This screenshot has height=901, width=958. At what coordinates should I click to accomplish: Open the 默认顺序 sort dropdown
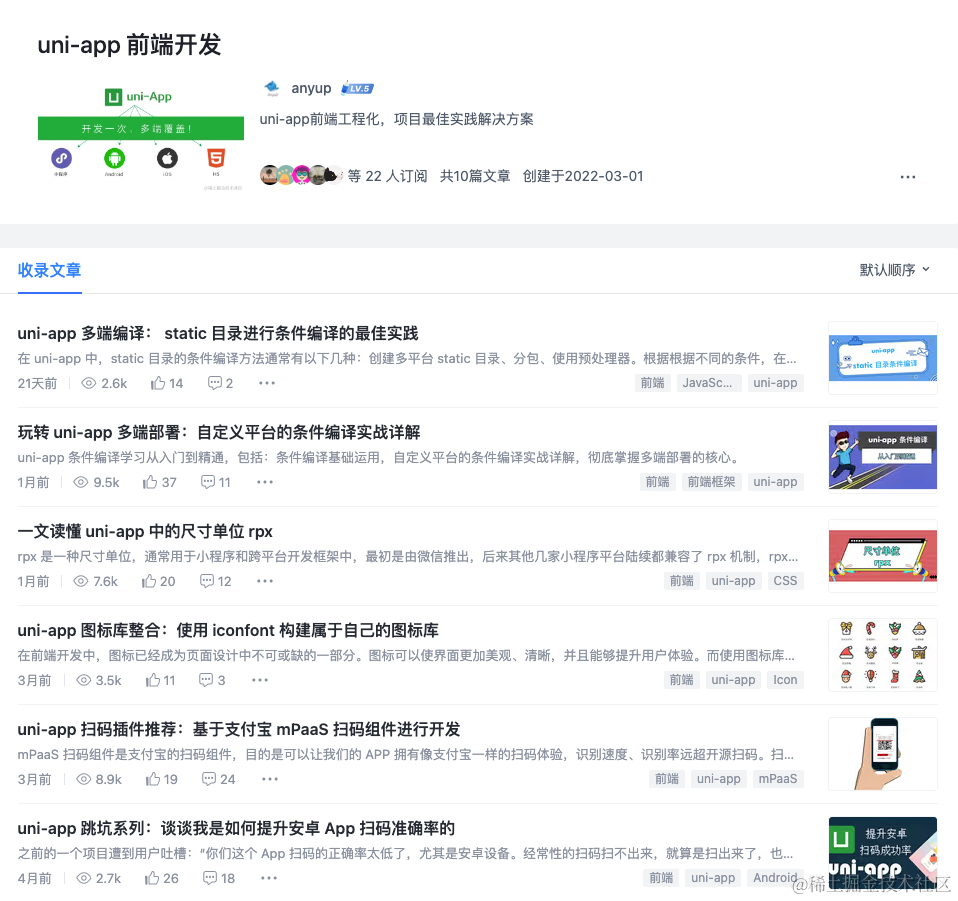point(894,269)
